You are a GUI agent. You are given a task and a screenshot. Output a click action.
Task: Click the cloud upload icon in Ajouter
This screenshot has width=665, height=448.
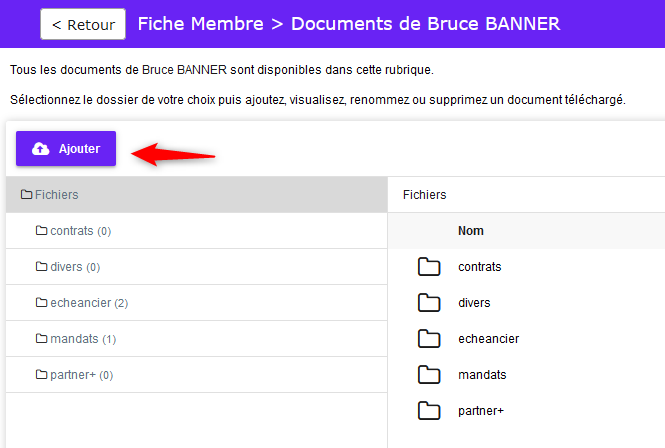(x=41, y=148)
